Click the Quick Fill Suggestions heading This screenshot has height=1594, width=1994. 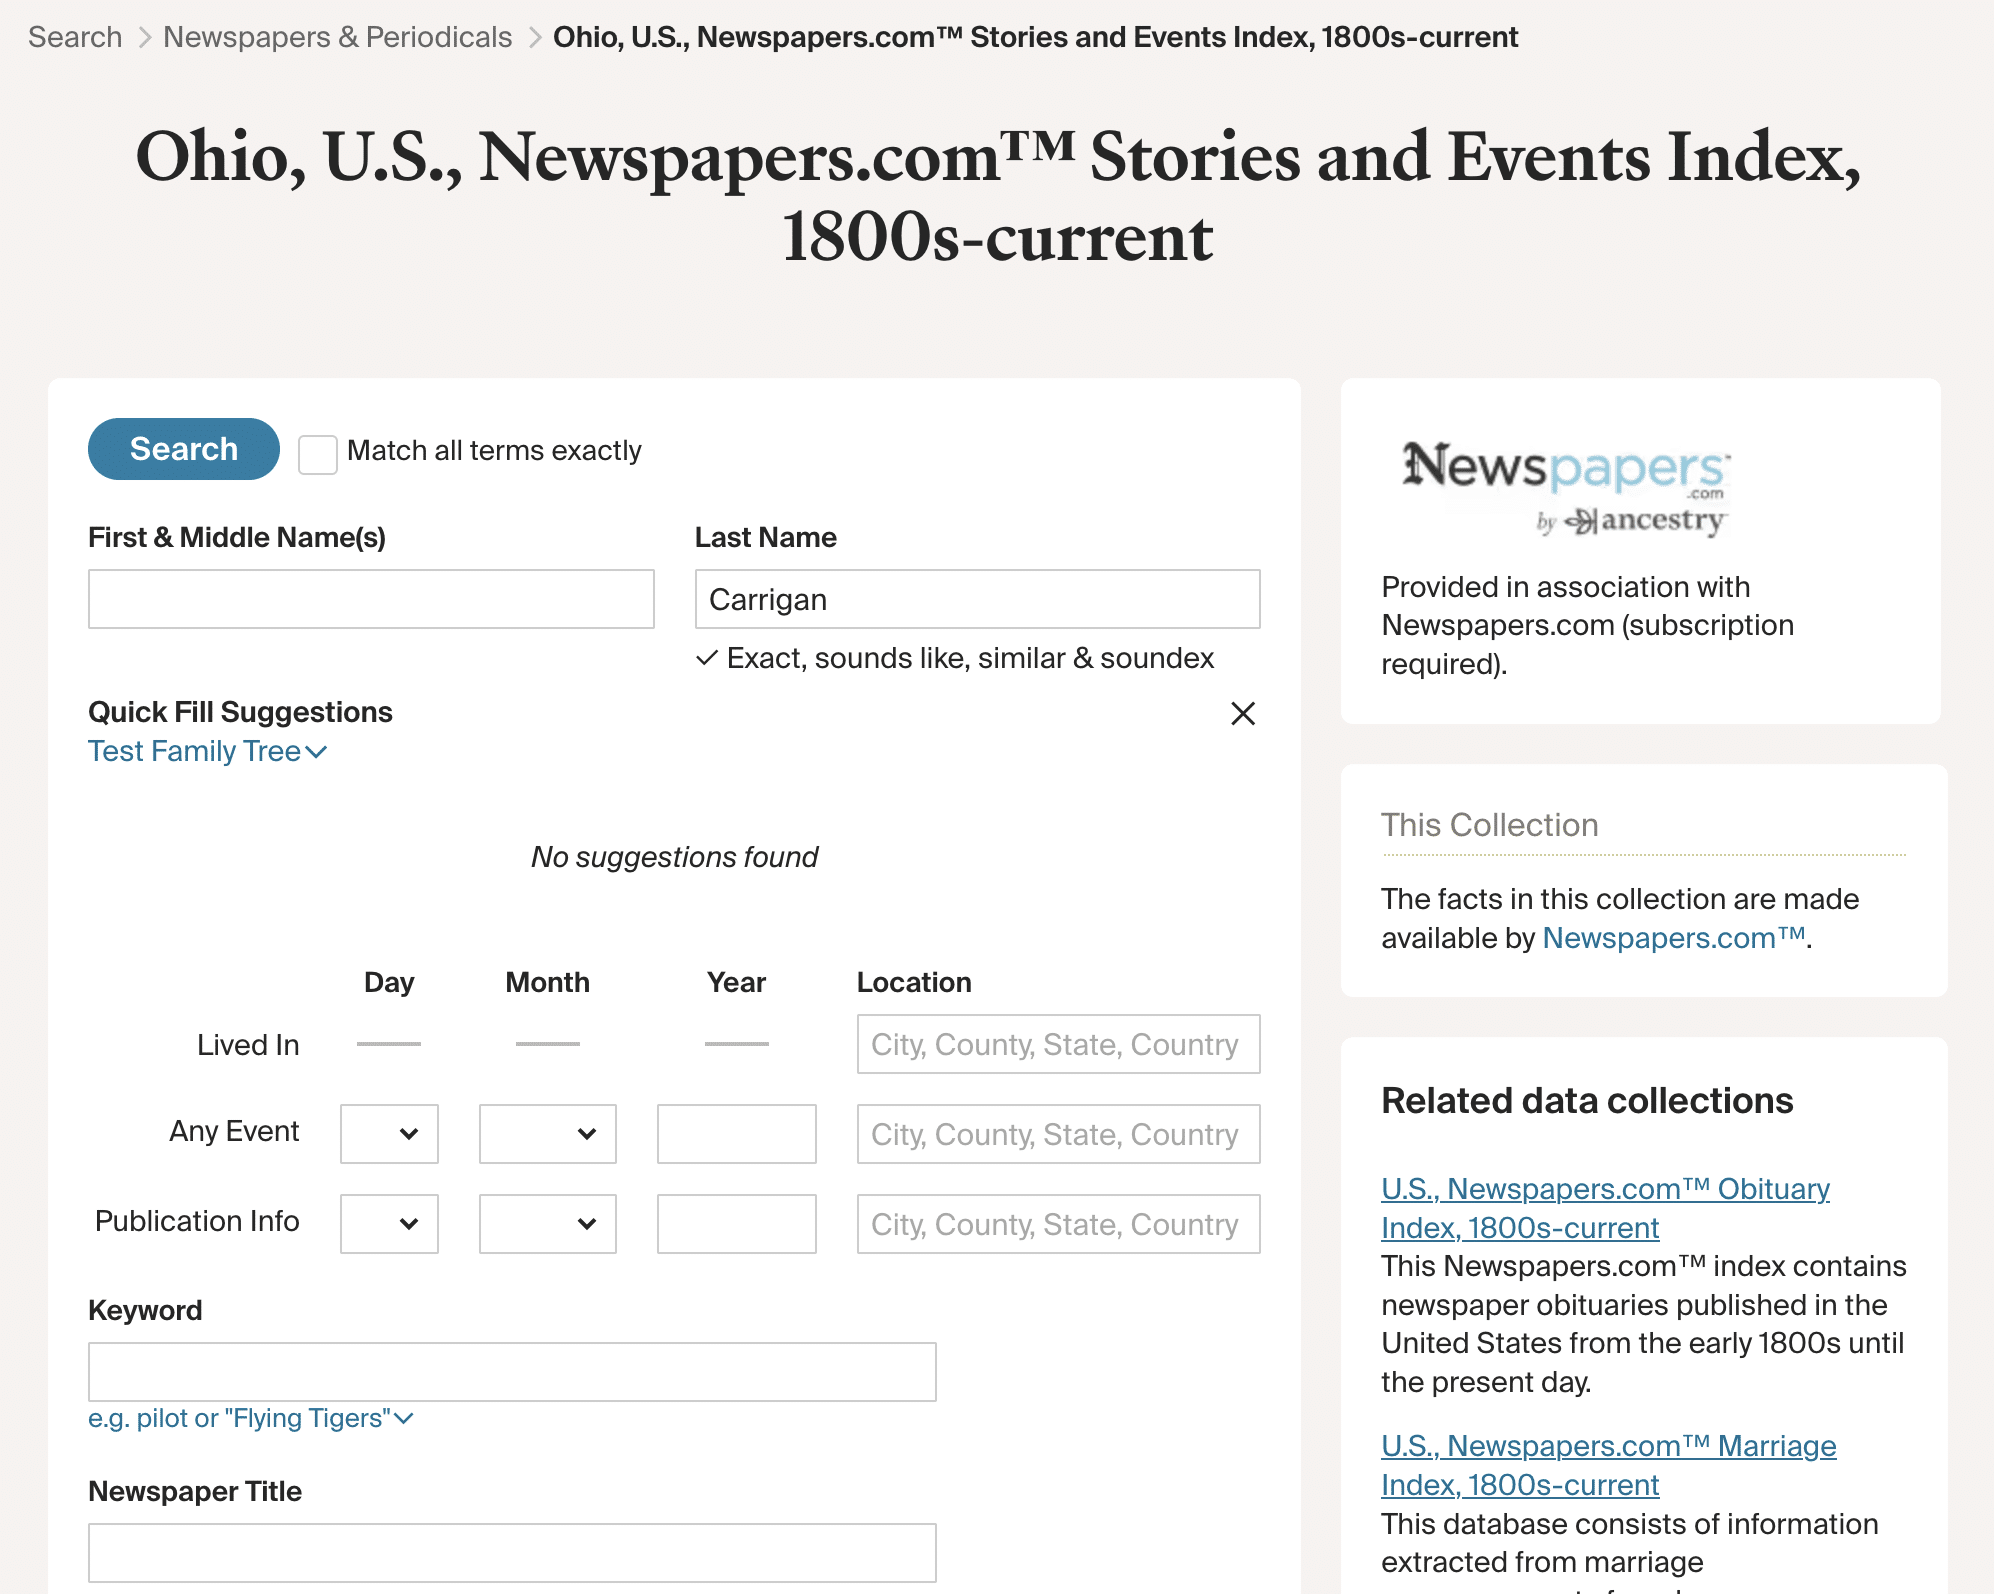[240, 712]
